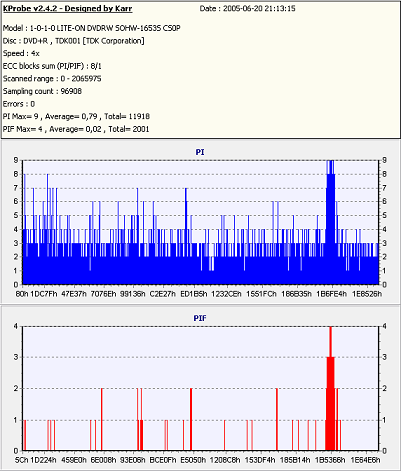The image size is (401, 471).
Task: Click the 1E64E6h label on PIF axis
Action: (x=365, y=460)
